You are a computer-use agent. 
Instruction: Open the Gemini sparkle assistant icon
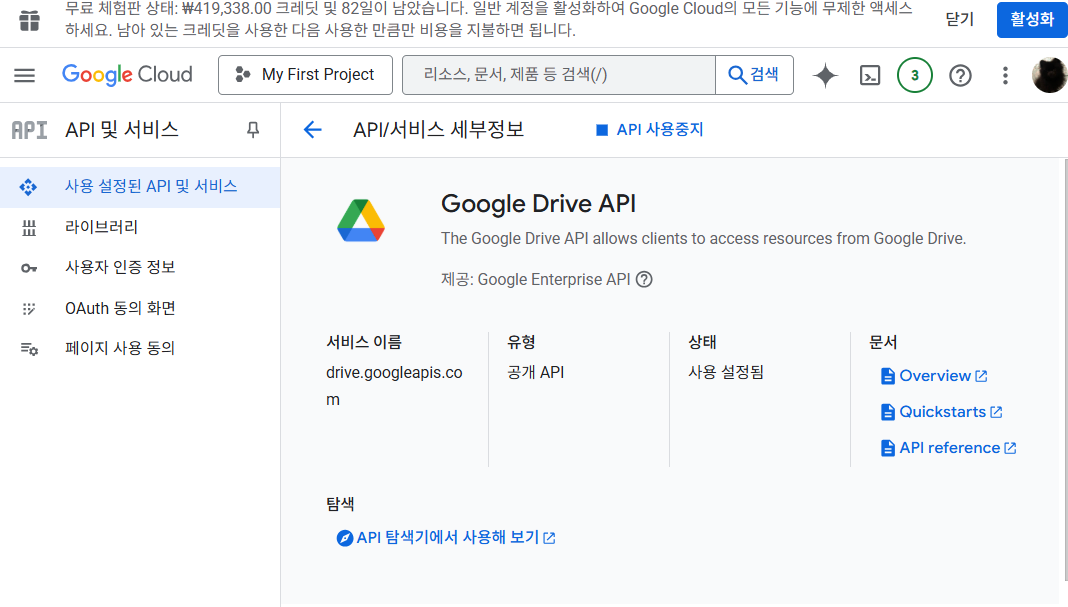(x=825, y=75)
